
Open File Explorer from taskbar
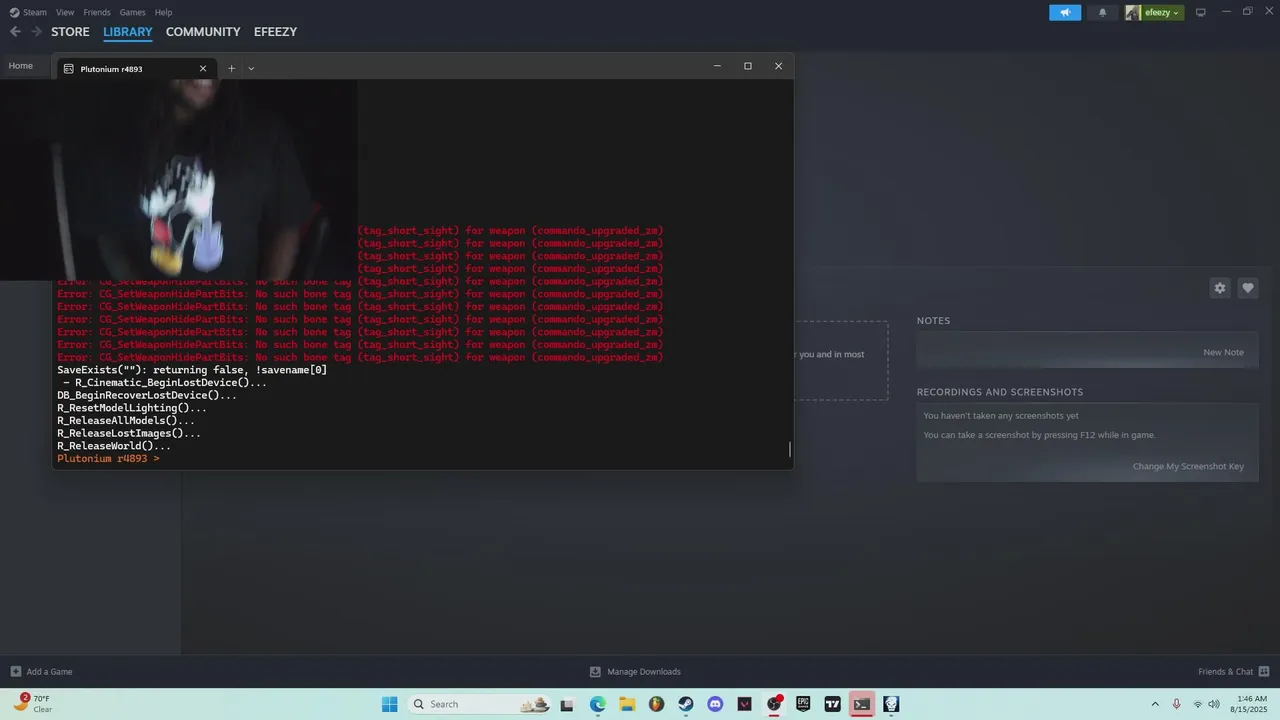pos(627,704)
